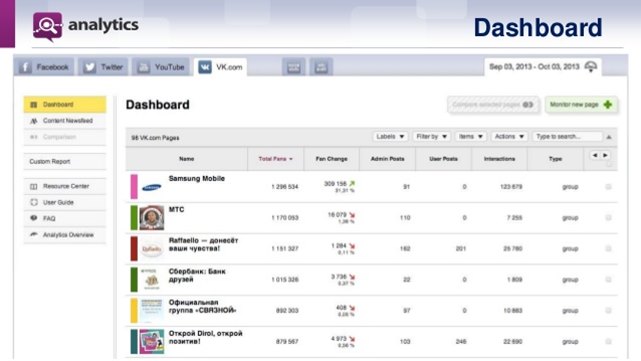
Task: Sort by Interactions column
Action: click(x=500, y=159)
